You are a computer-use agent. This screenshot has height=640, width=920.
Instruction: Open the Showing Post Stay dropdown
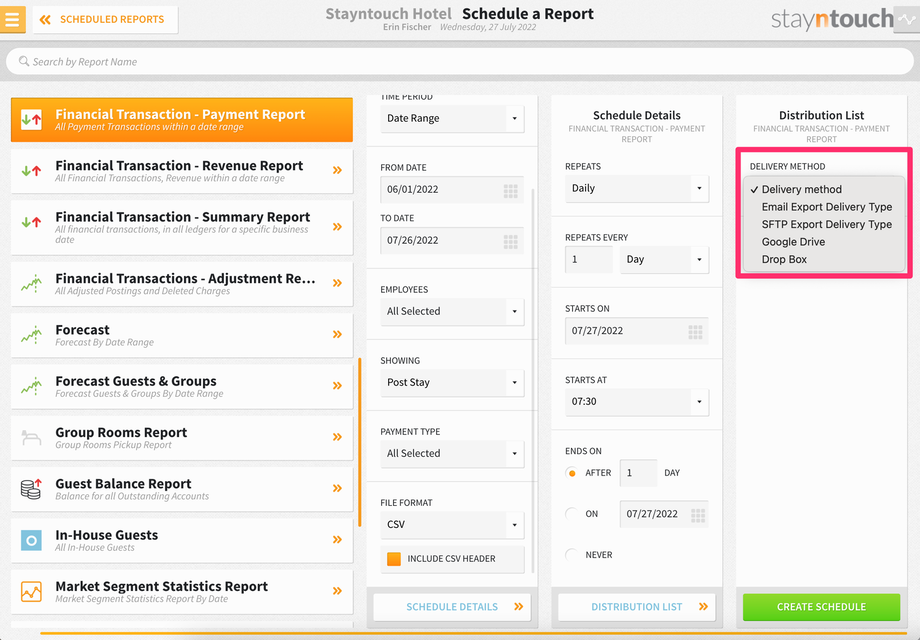tap(452, 382)
